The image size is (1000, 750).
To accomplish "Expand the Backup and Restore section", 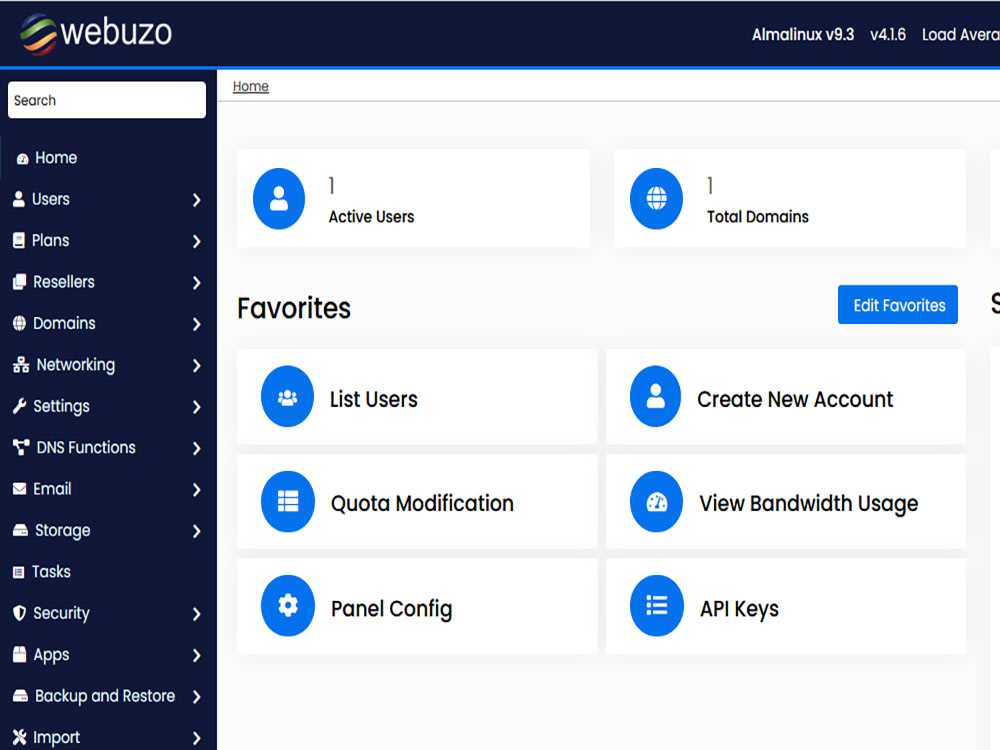I will (105, 695).
